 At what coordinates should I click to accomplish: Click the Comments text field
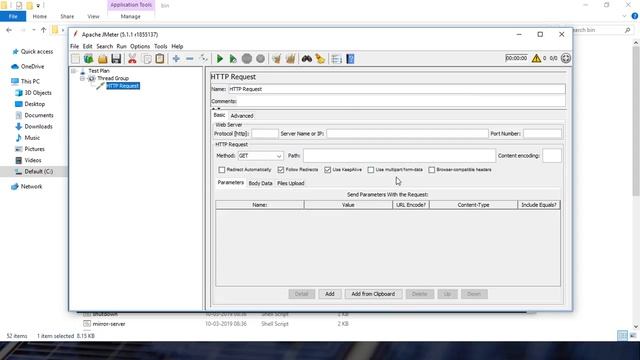(x=401, y=101)
